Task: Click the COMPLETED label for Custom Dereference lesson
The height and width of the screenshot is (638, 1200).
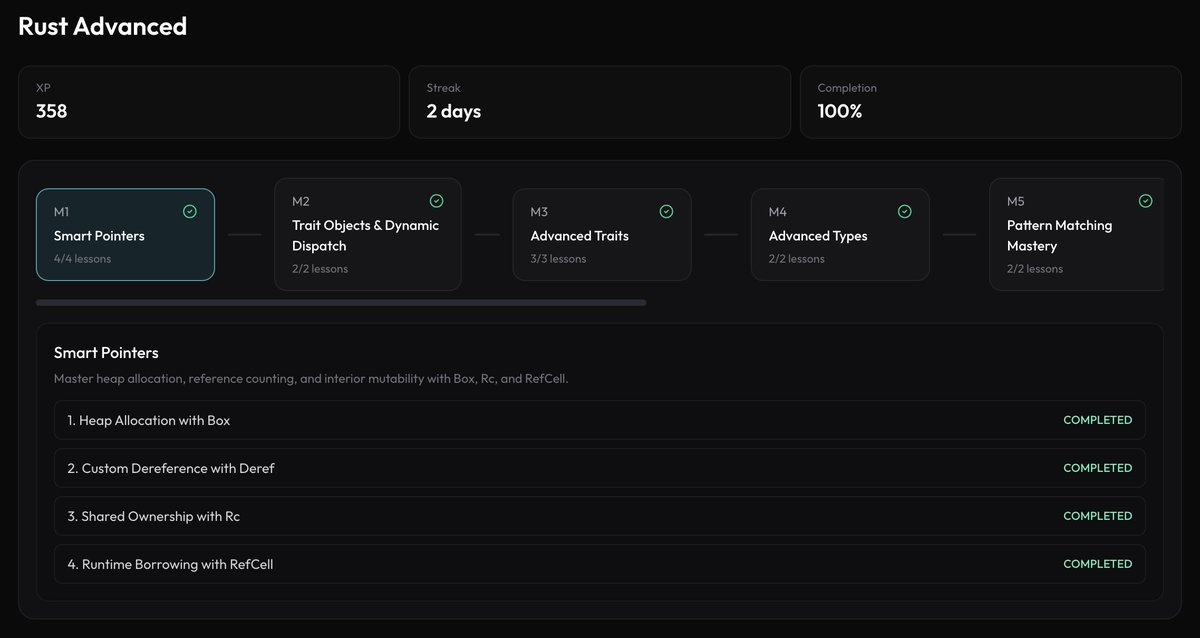Action: [x=1097, y=468]
